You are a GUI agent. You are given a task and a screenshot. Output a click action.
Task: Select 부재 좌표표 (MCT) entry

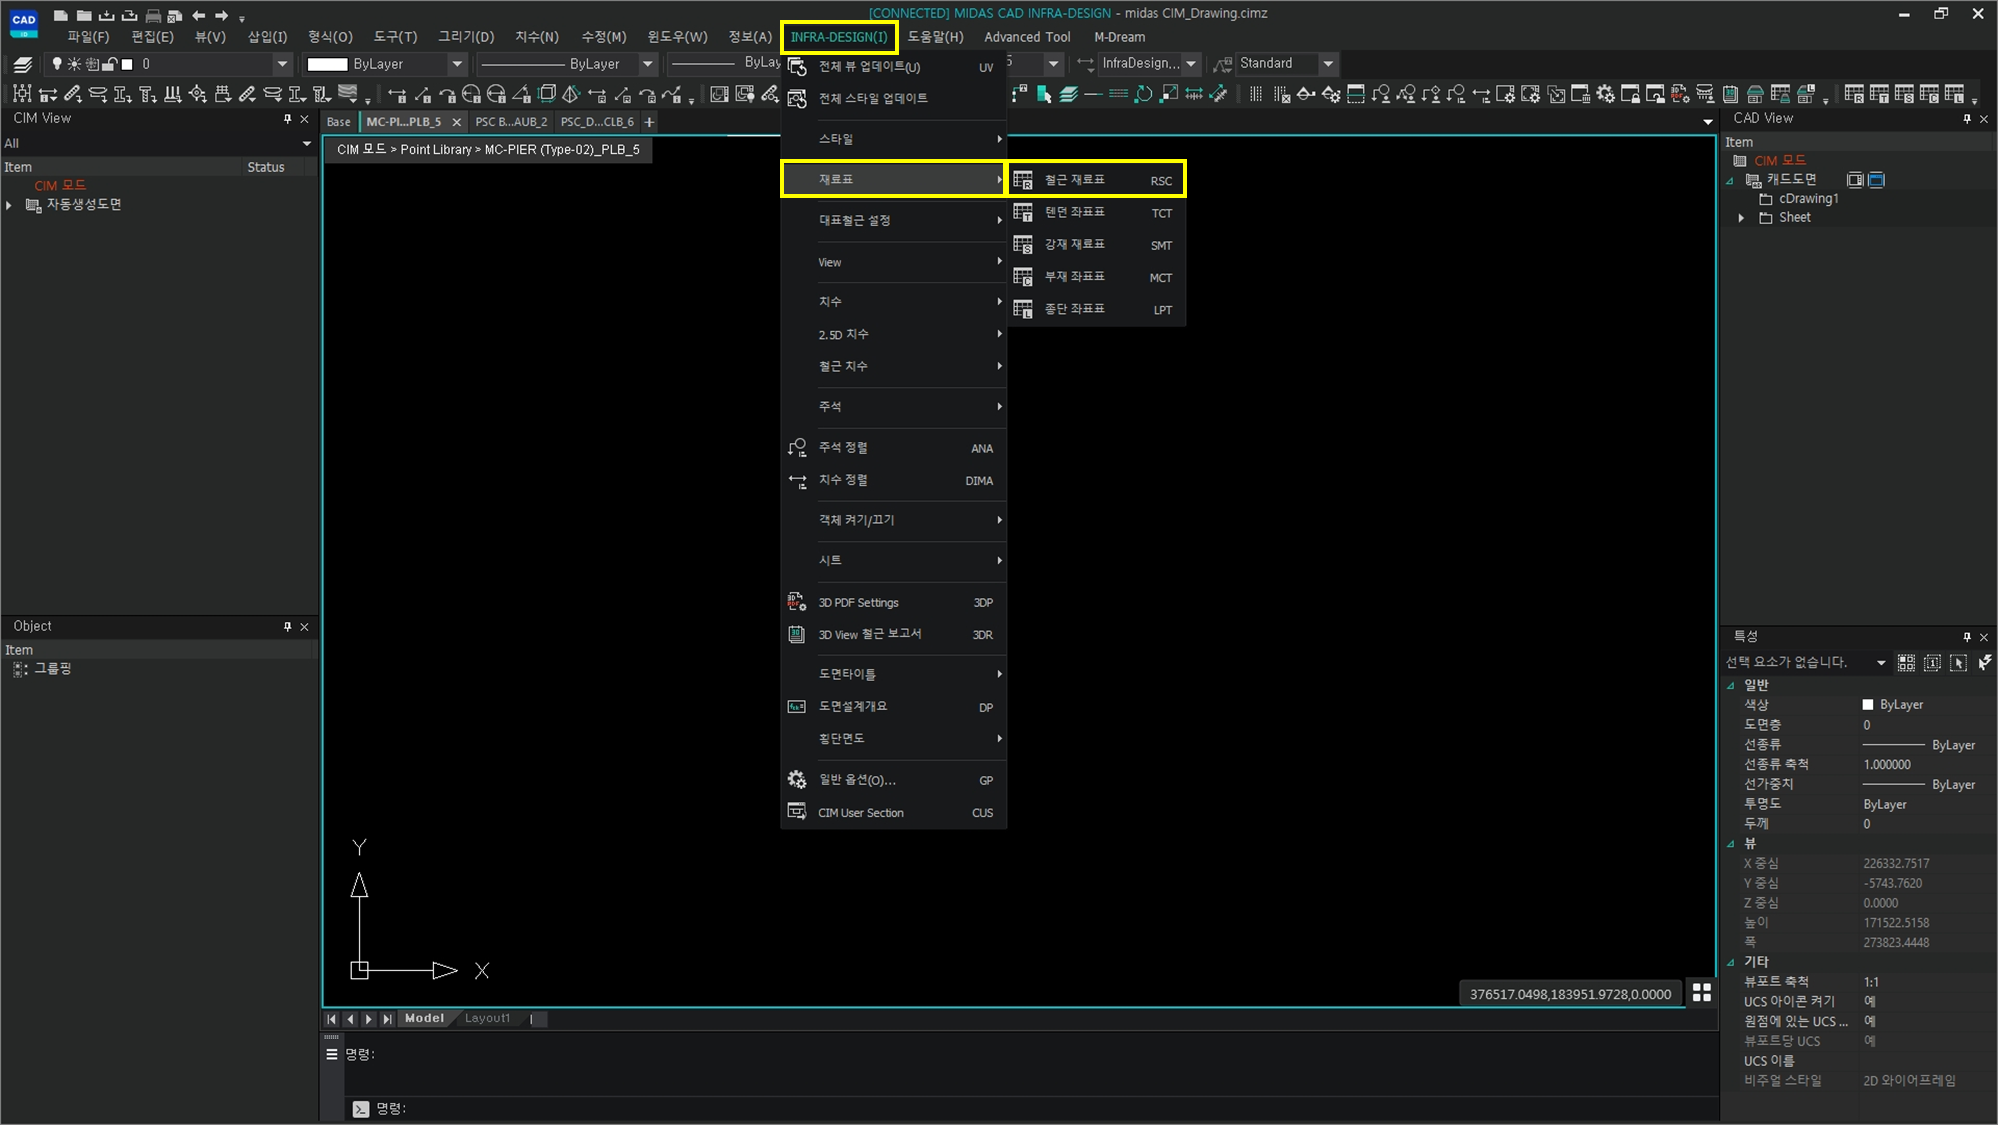click(1096, 277)
